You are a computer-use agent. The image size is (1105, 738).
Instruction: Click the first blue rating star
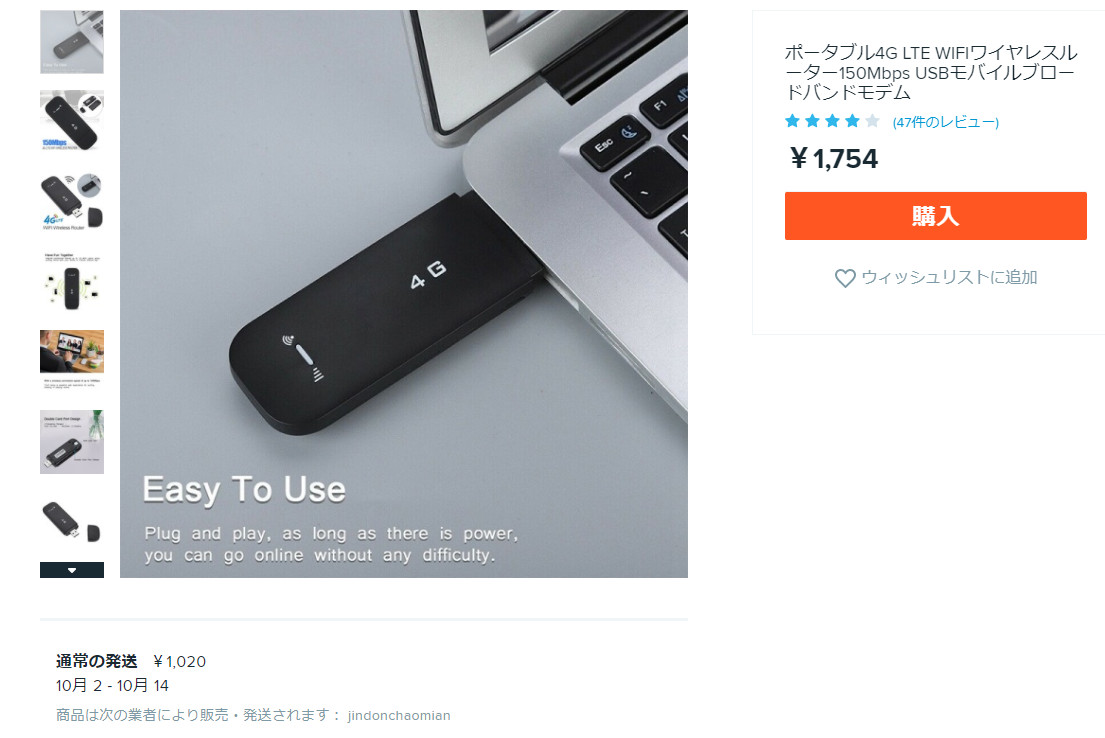tap(792, 121)
